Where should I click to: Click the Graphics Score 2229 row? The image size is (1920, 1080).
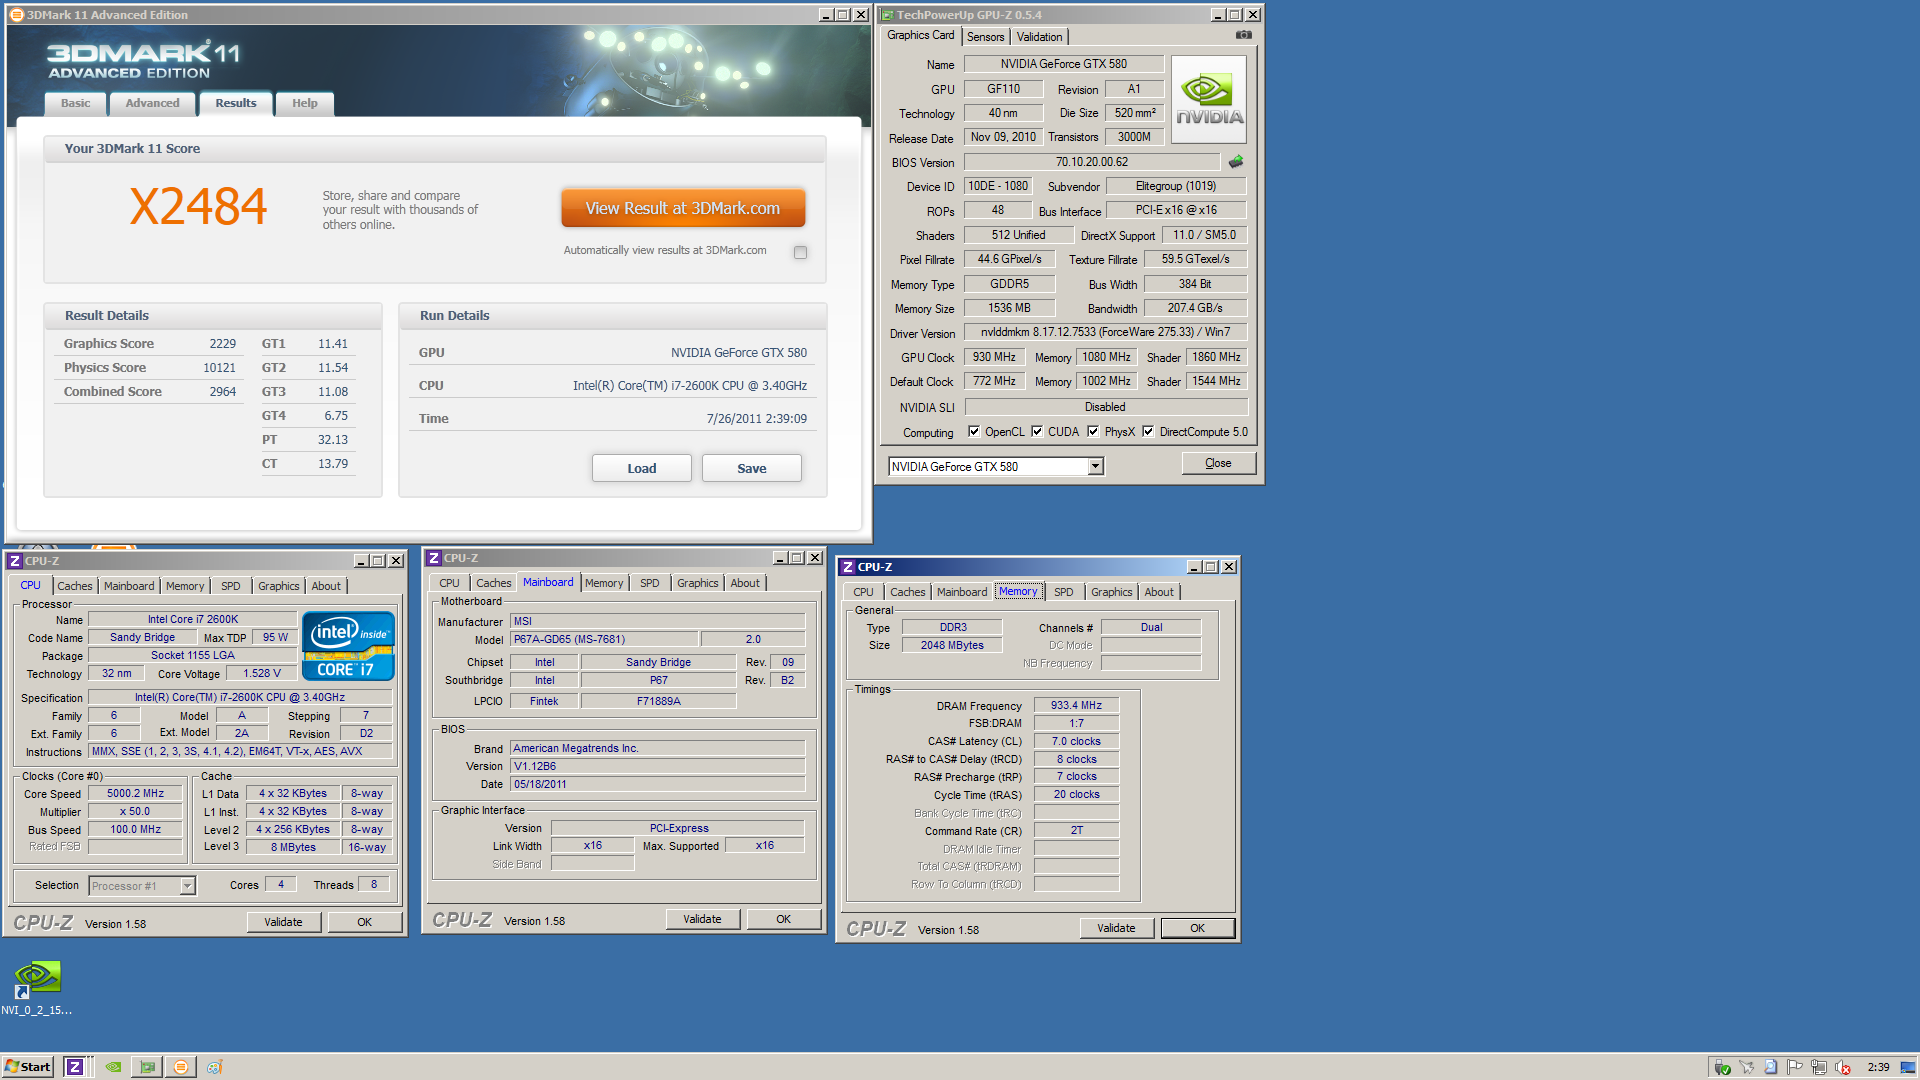click(150, 344)
